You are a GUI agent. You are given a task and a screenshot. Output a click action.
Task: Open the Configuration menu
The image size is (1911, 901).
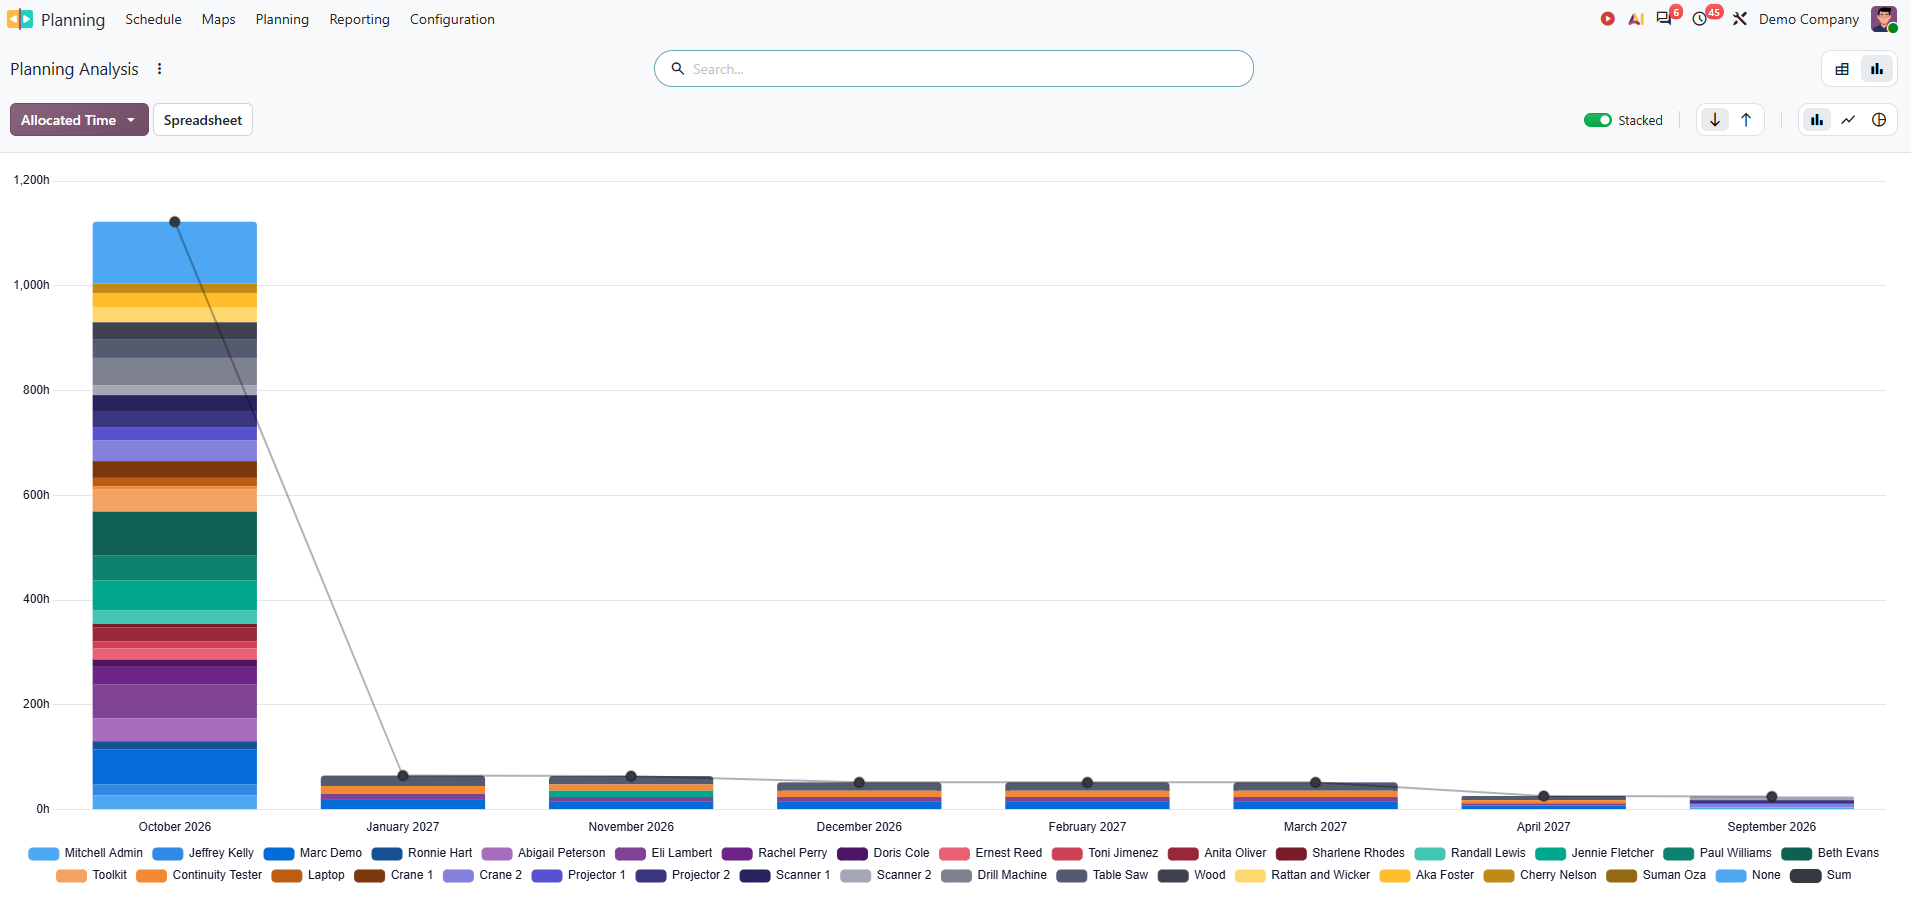[x=452, y=19]
